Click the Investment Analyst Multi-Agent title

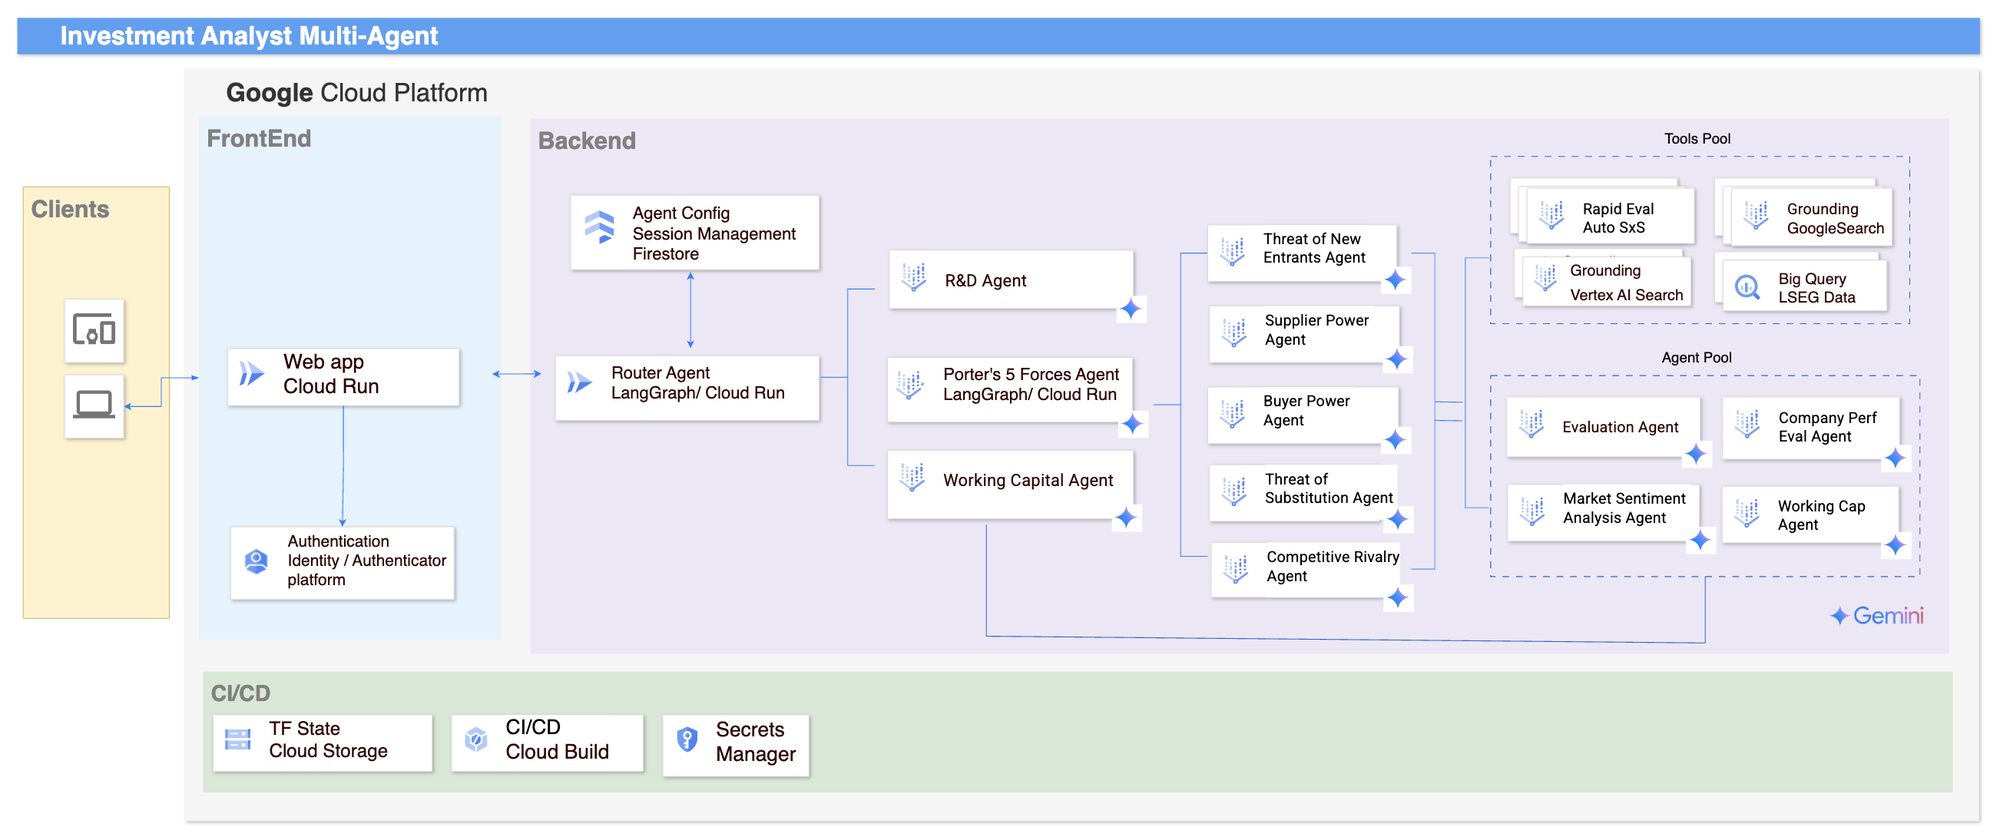249,37
